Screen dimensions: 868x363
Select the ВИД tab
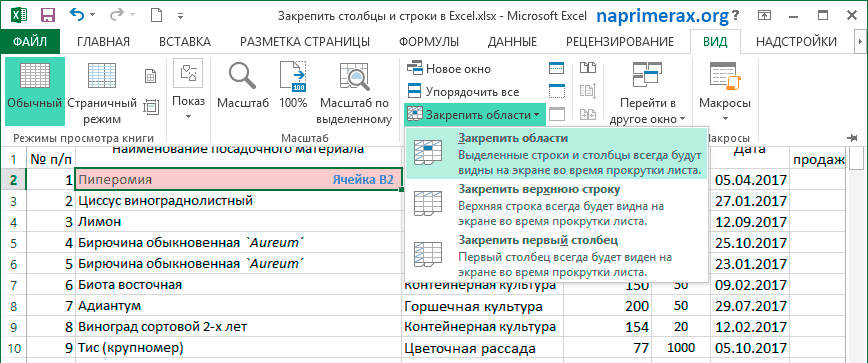(x=715, y=42)
